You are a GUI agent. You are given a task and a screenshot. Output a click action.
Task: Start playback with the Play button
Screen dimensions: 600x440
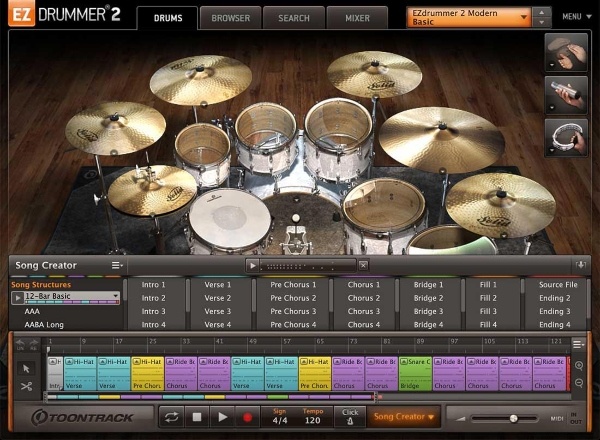pyautogui.click(x=222, y=417)
